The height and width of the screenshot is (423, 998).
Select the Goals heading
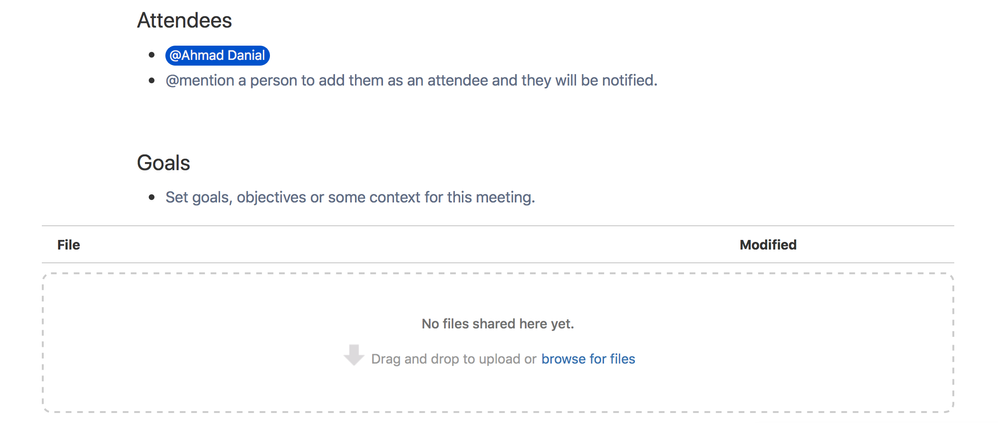pyautogui.click(x=164, y=163)
